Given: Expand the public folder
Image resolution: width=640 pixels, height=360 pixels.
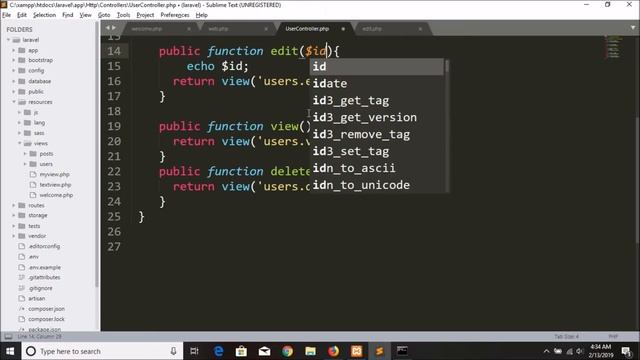Looking at the screenshot, I should click(x=14, y=91).
